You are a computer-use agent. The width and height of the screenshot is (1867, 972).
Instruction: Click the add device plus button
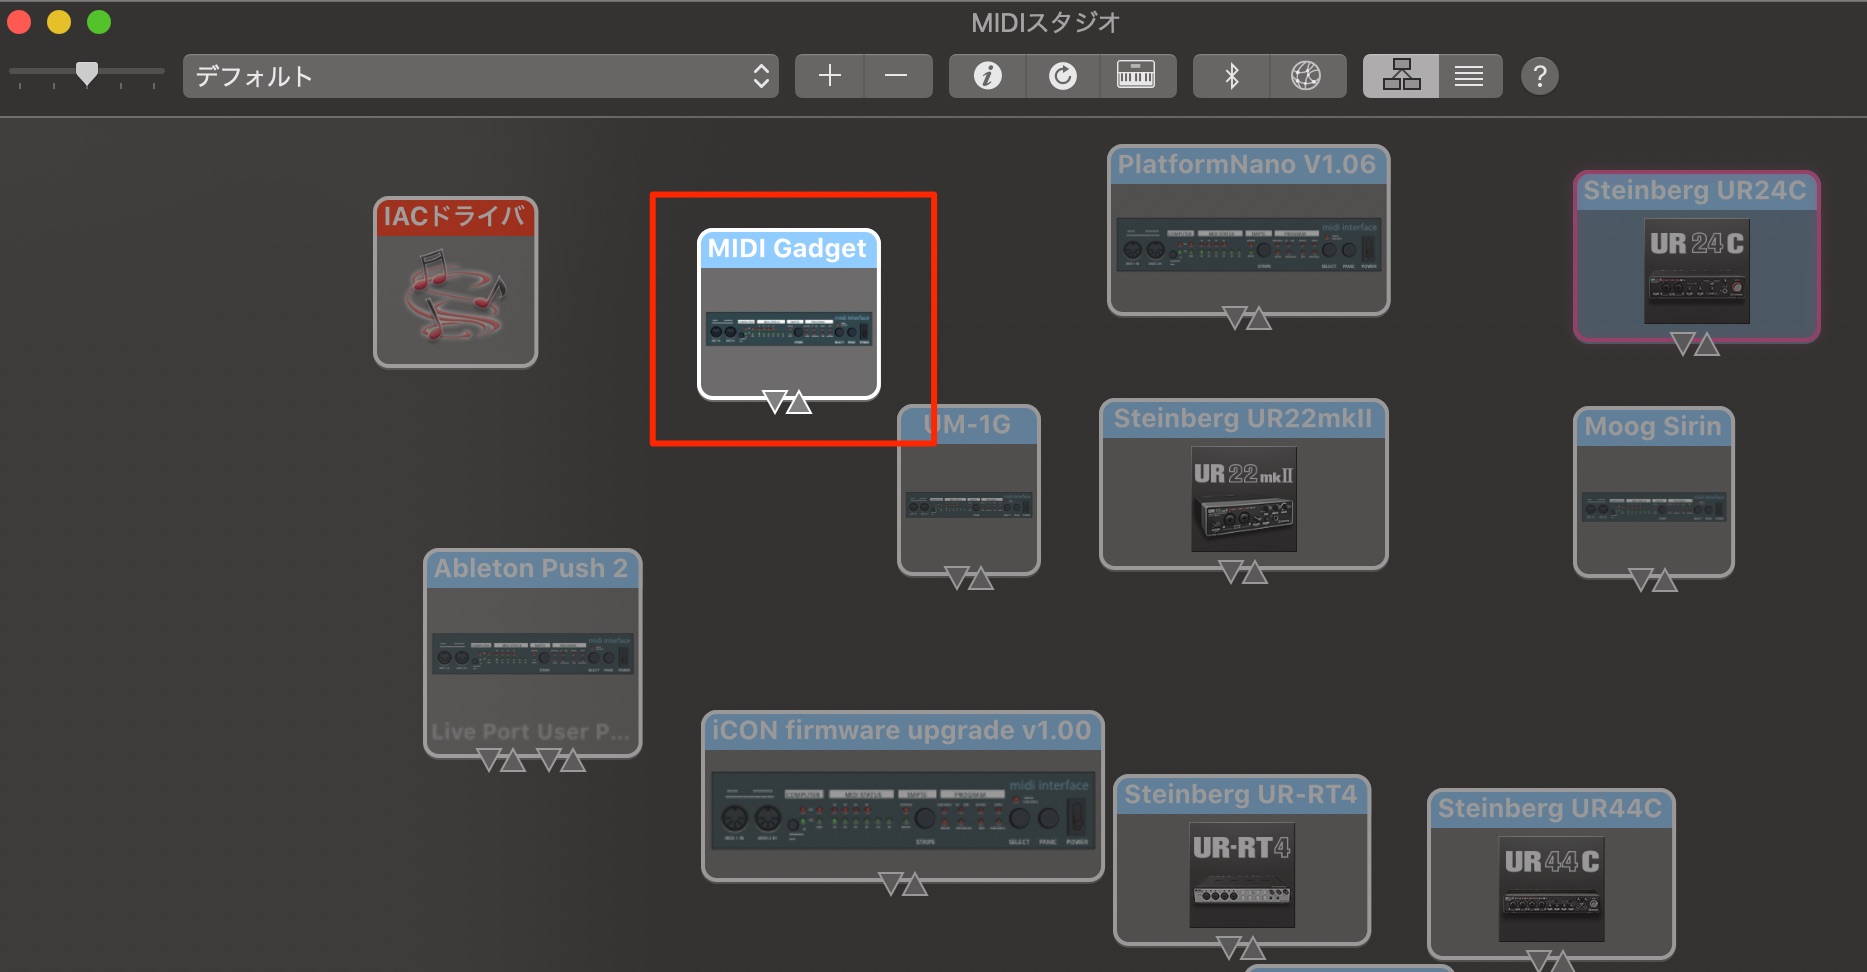pos(829,76)
